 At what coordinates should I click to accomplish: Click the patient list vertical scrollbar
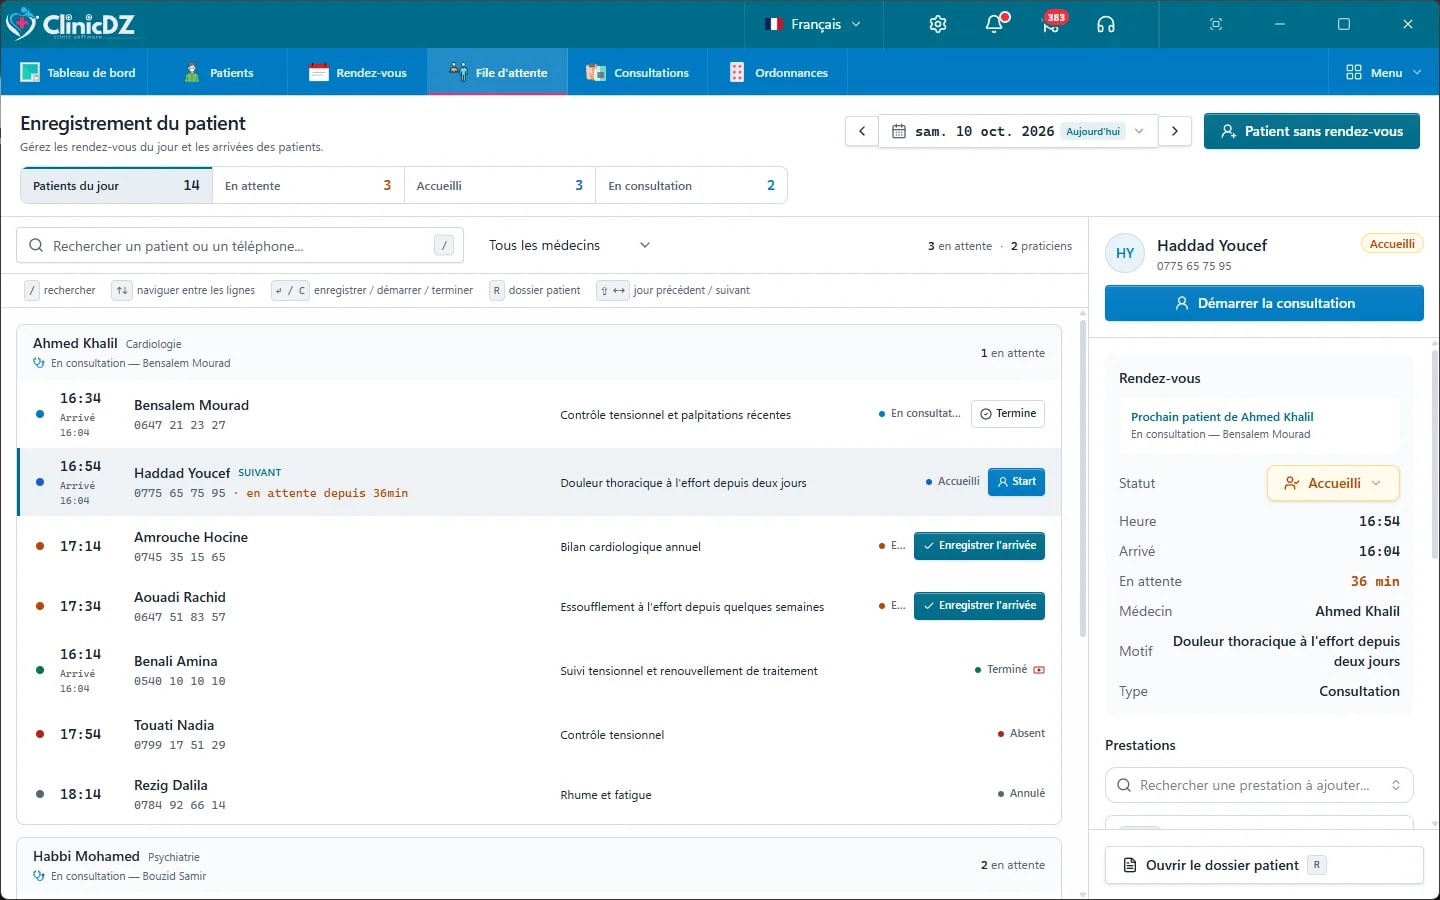tap(1082, 476)
